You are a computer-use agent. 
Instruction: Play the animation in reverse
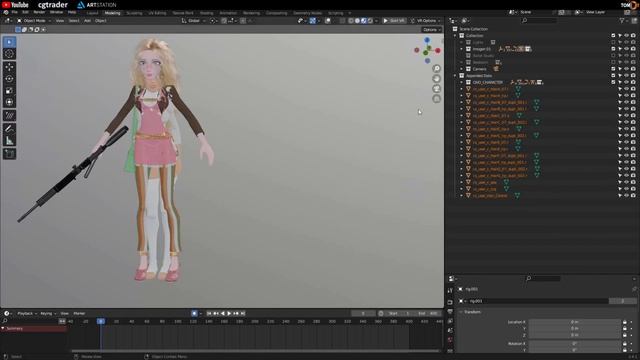pos(222,313)
